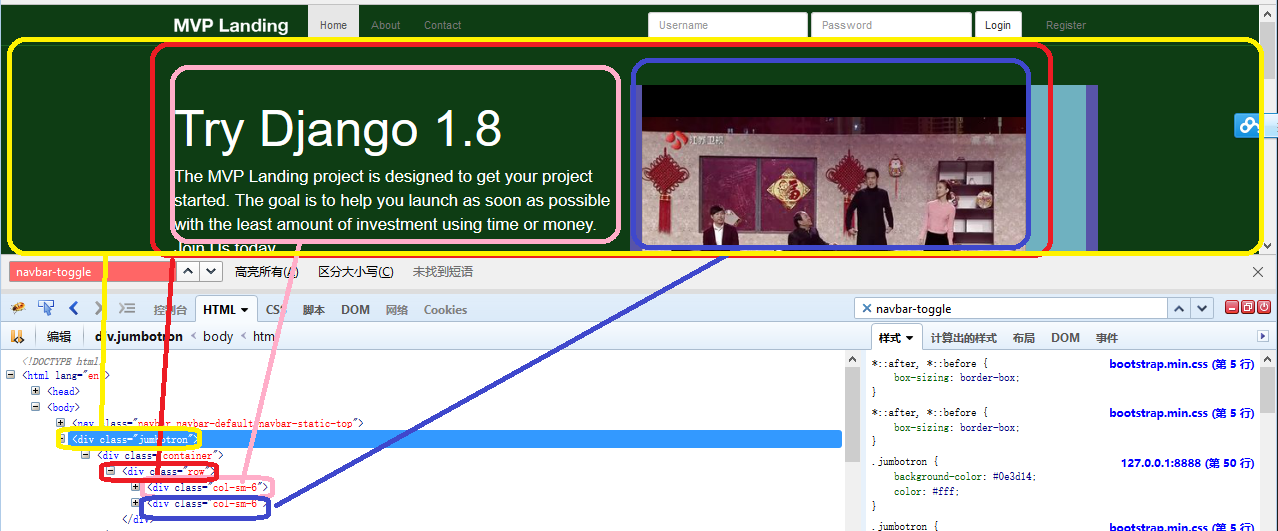
Task: Click find bar next result arrow
Action: coord(211,271)
